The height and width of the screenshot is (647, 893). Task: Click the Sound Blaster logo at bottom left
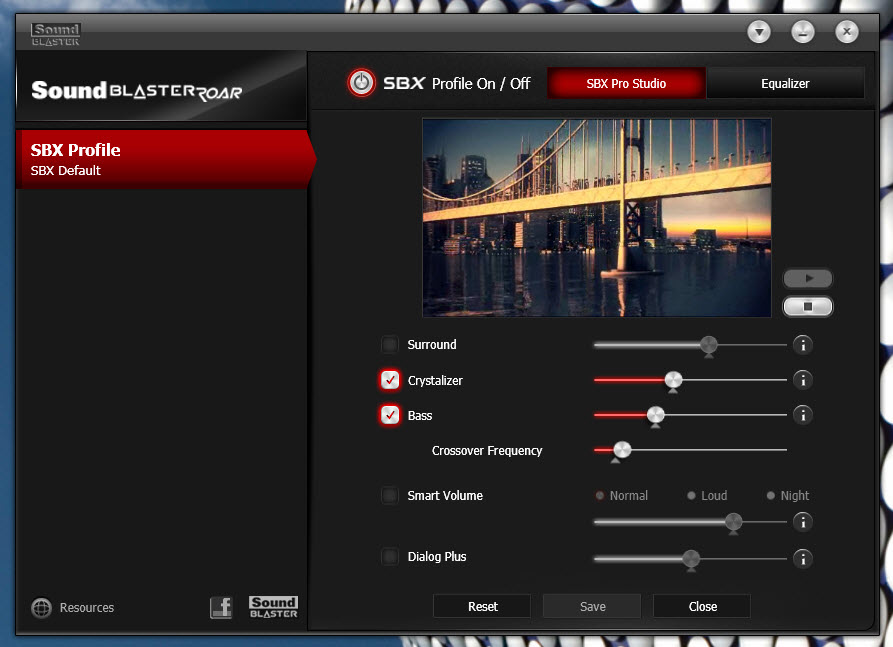tap(273, 607)
